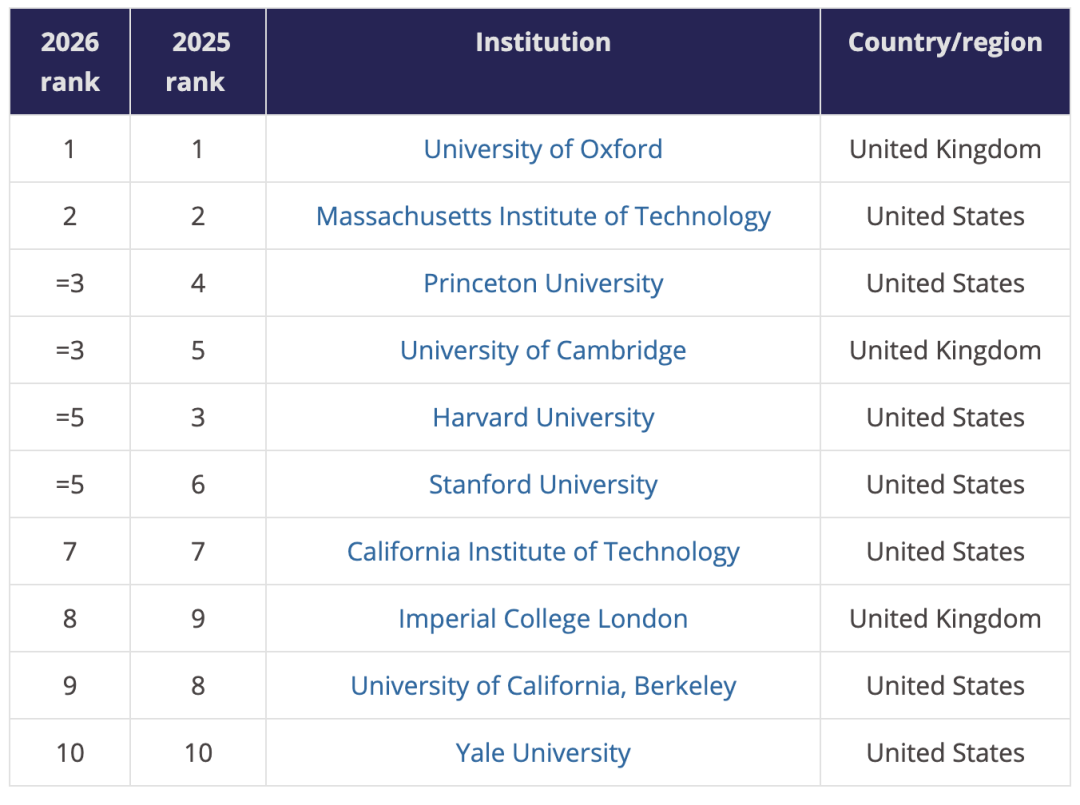The height and width of the screenshot is (805, 1080).
Task: Click the 2026 rank column header
Action: 70,62
